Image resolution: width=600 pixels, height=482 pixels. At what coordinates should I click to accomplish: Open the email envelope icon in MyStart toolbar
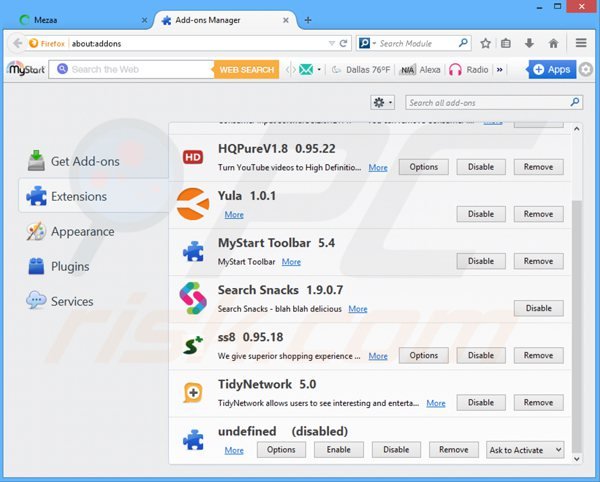306,70
